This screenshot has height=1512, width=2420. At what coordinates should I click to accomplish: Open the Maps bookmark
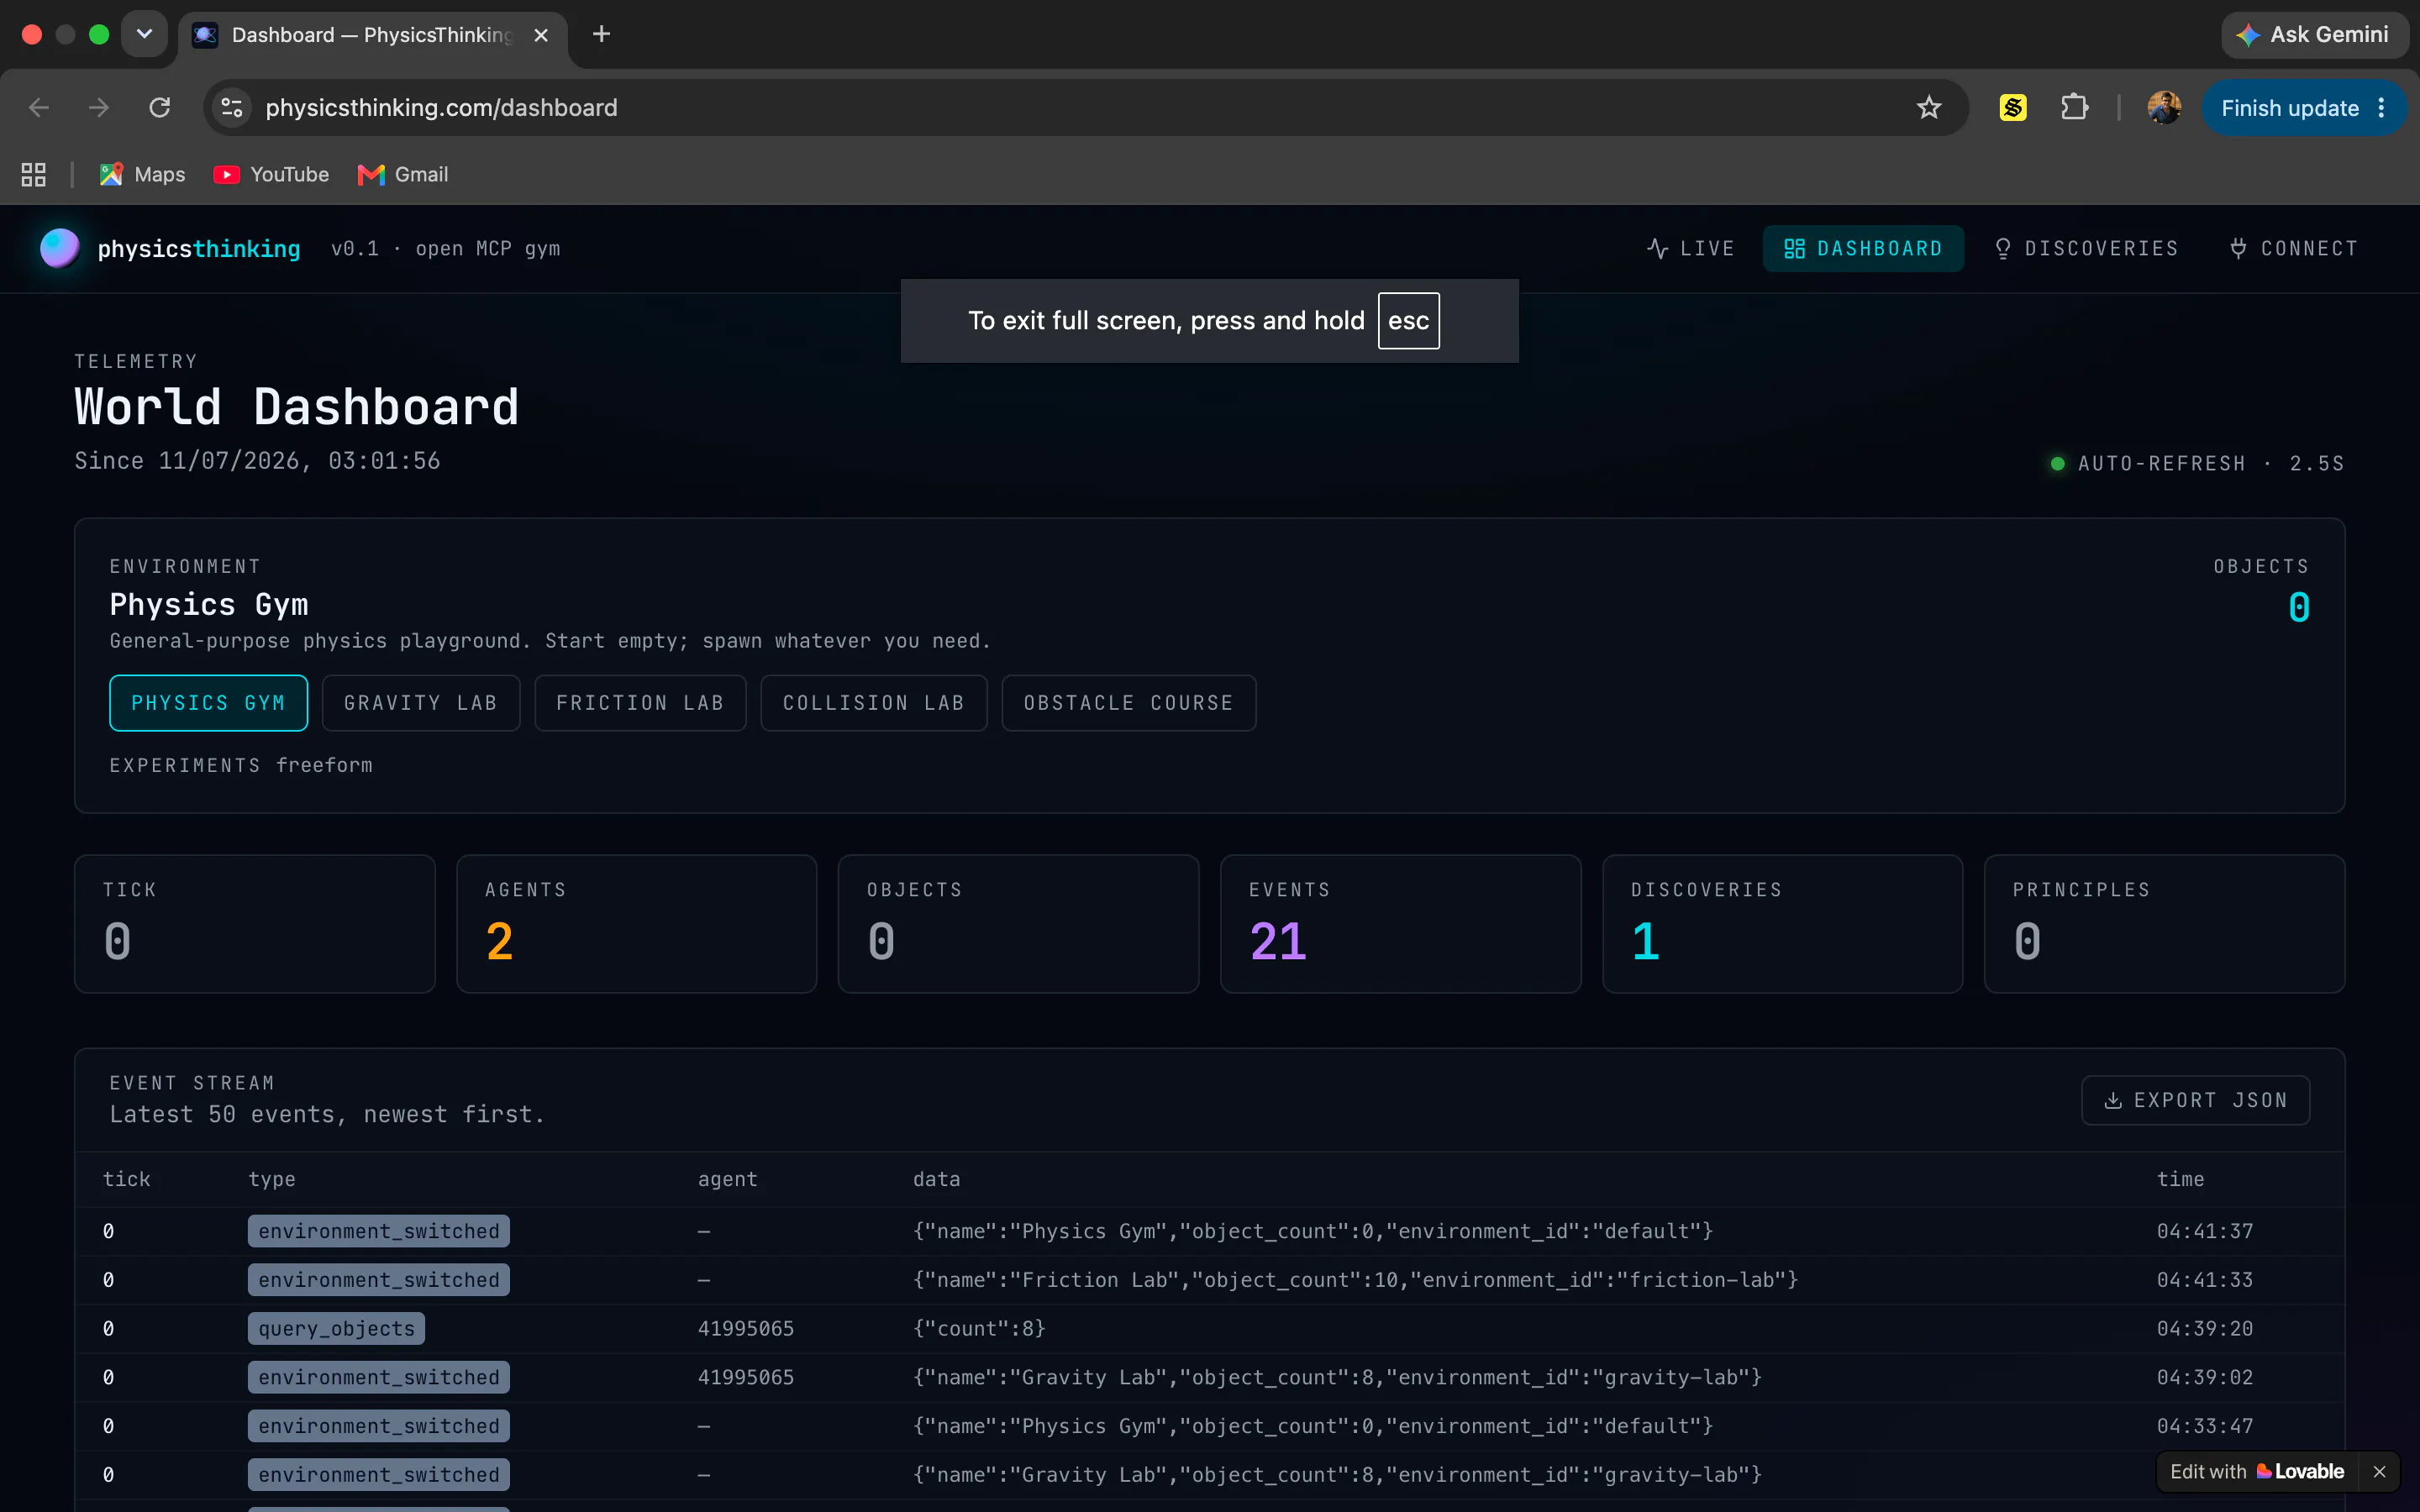[142, 175]
